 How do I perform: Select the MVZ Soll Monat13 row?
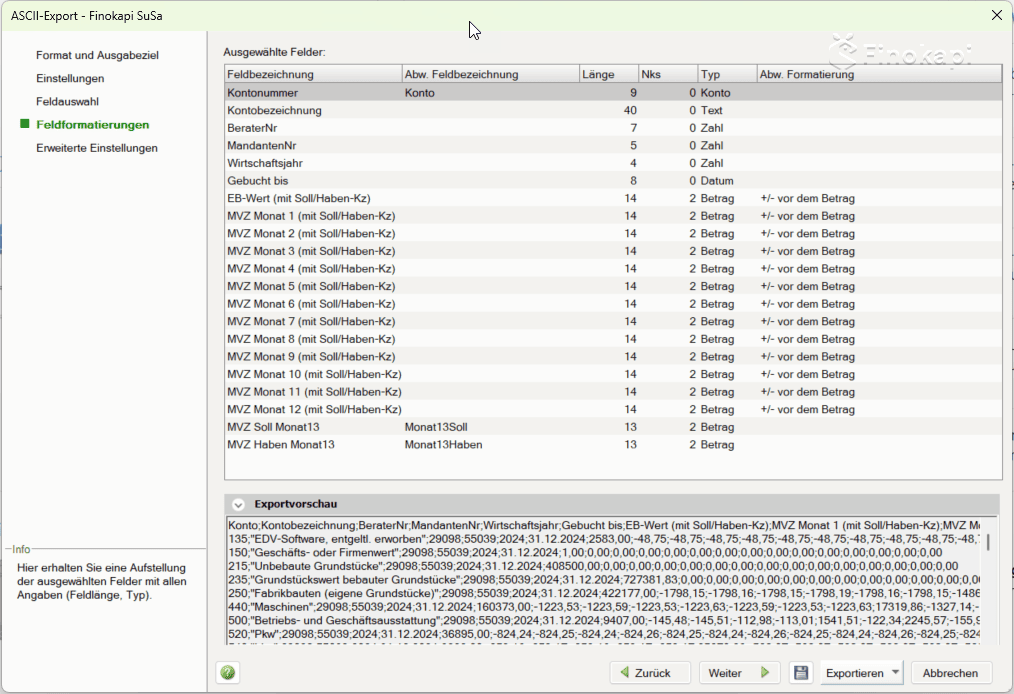613,427
